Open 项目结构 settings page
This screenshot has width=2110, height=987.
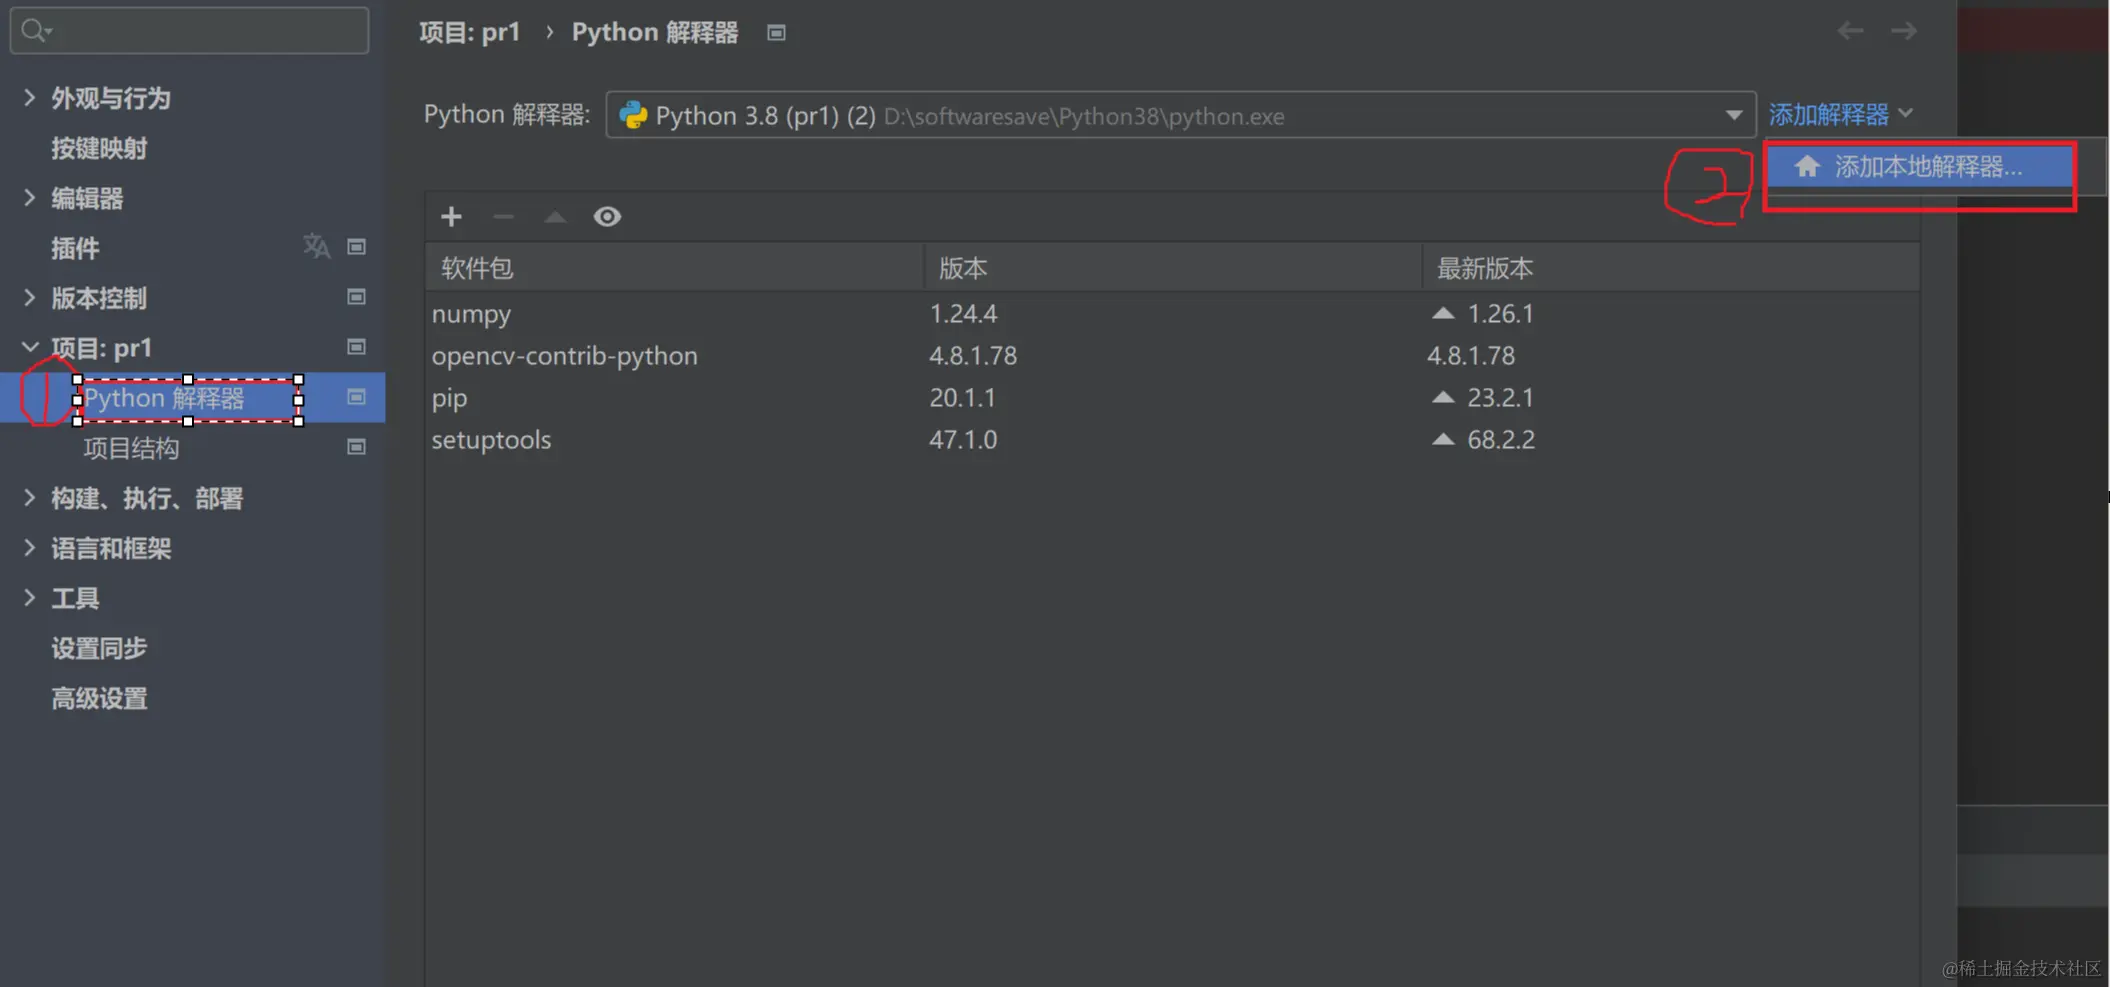tap(131, 448)
